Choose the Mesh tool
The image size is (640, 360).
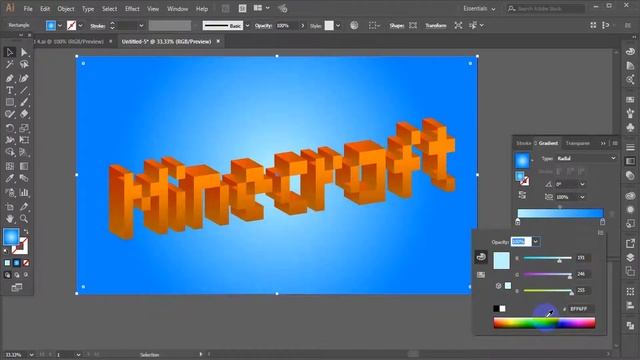10,166
